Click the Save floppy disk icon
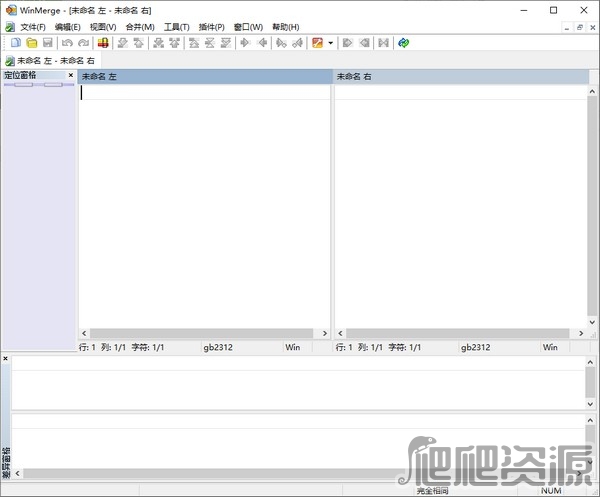 (x=47, y=43)
